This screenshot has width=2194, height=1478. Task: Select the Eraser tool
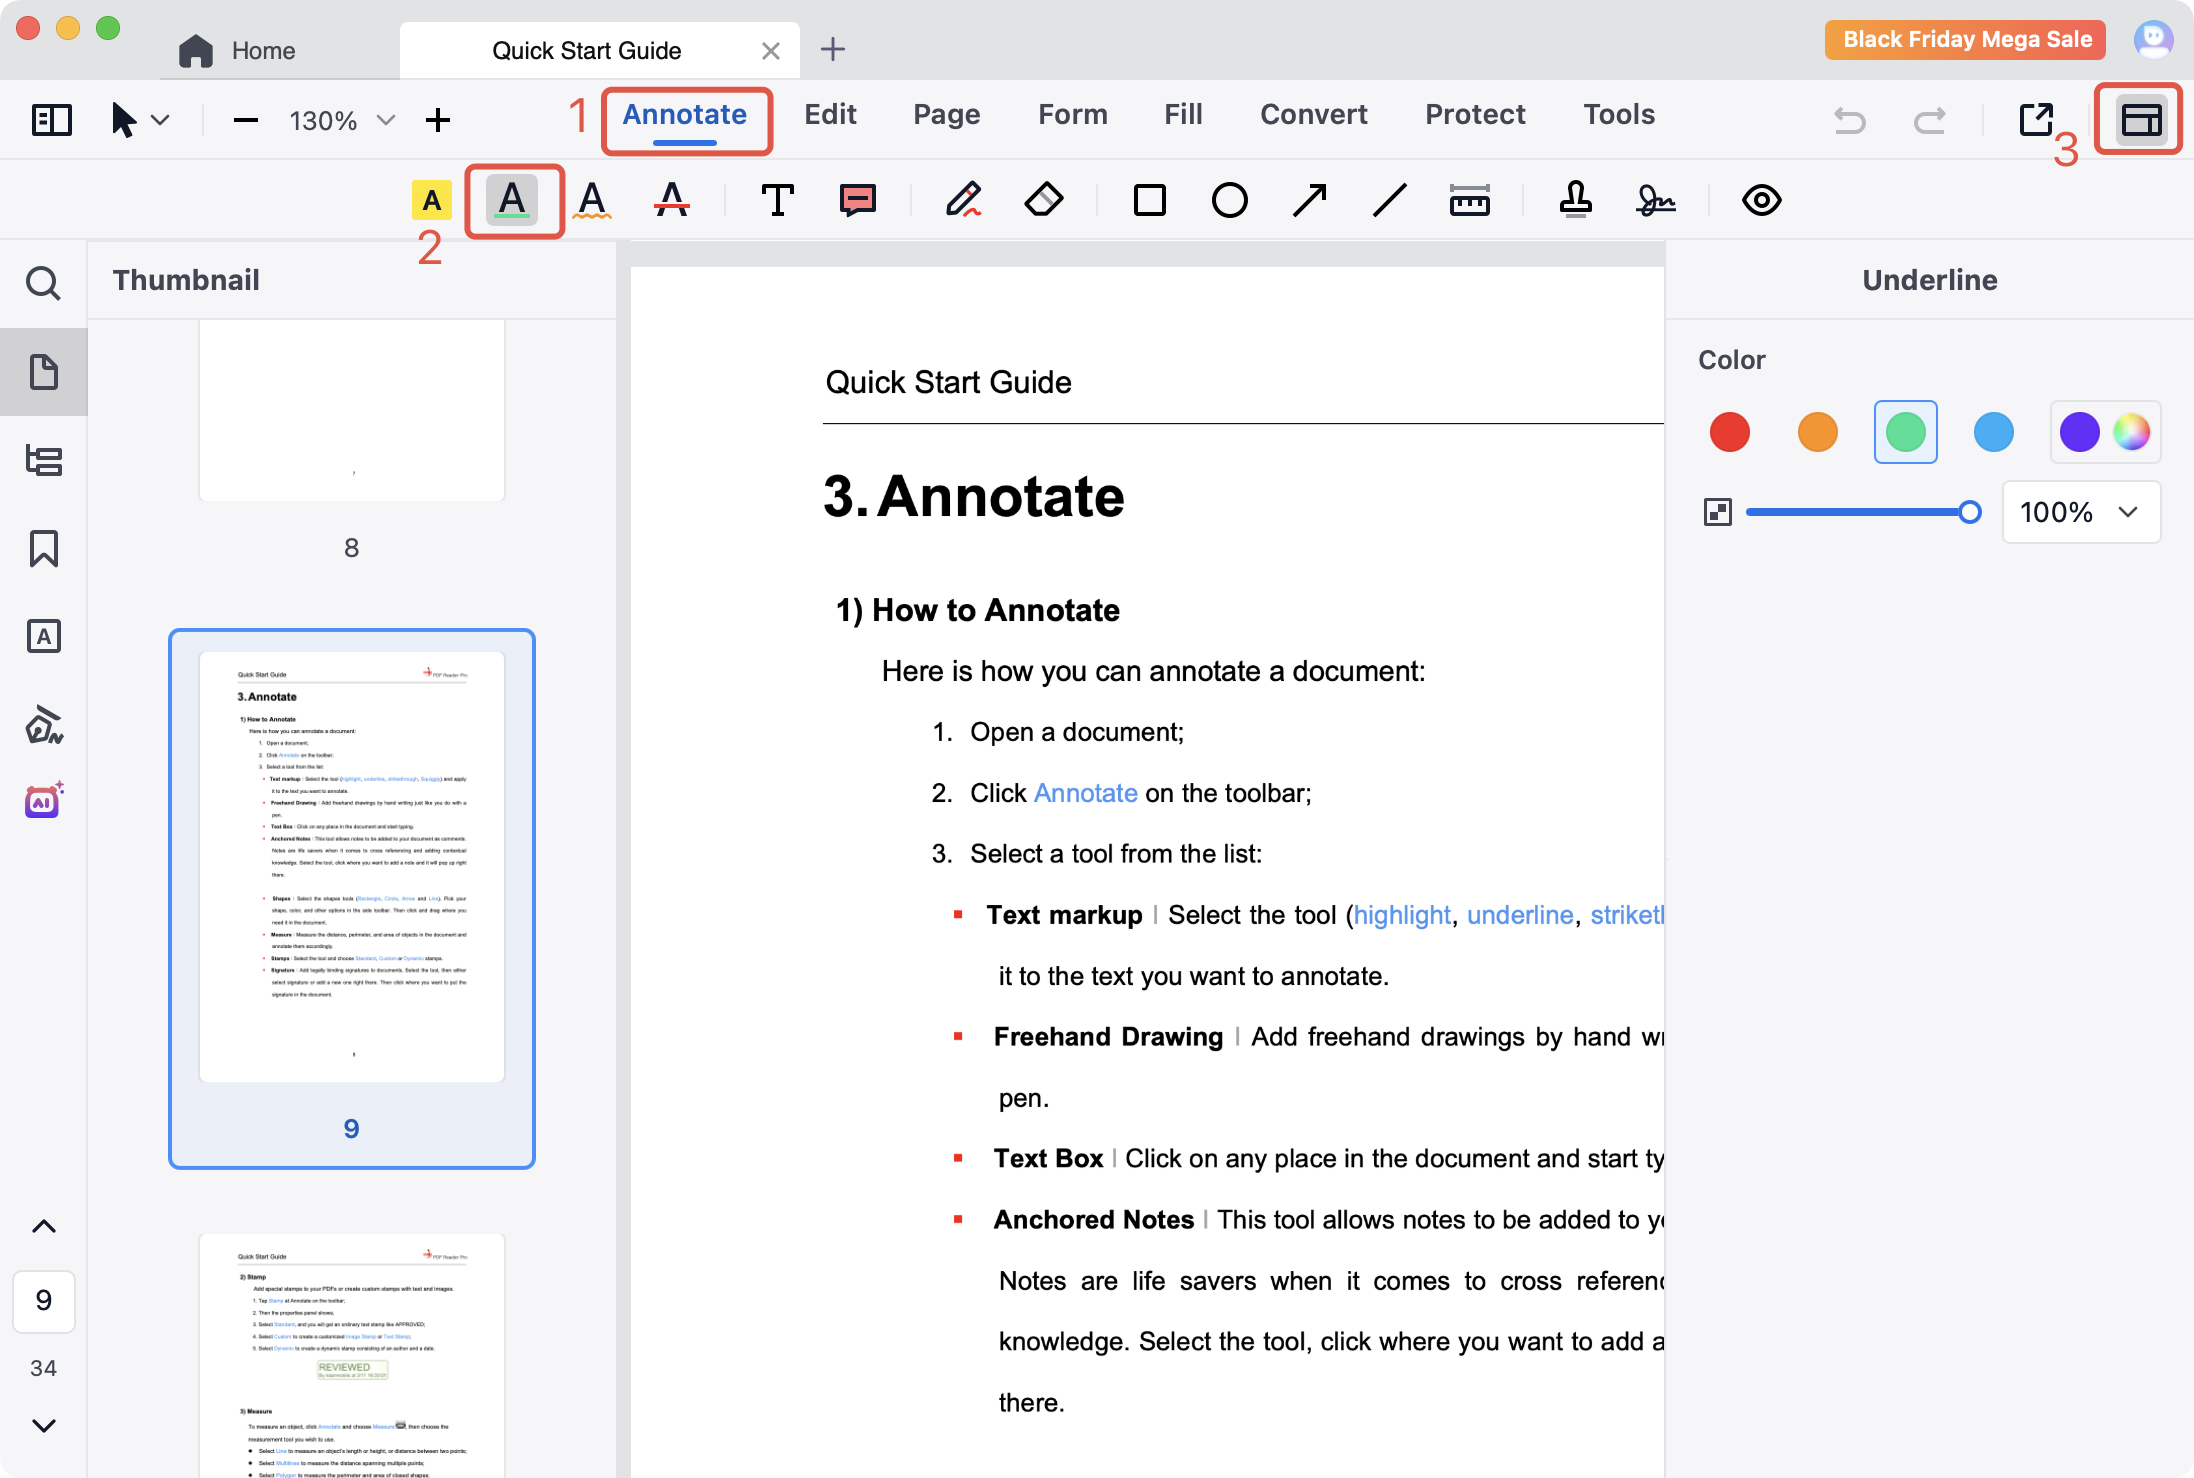pyautogui.click(x=1044, y=200)
